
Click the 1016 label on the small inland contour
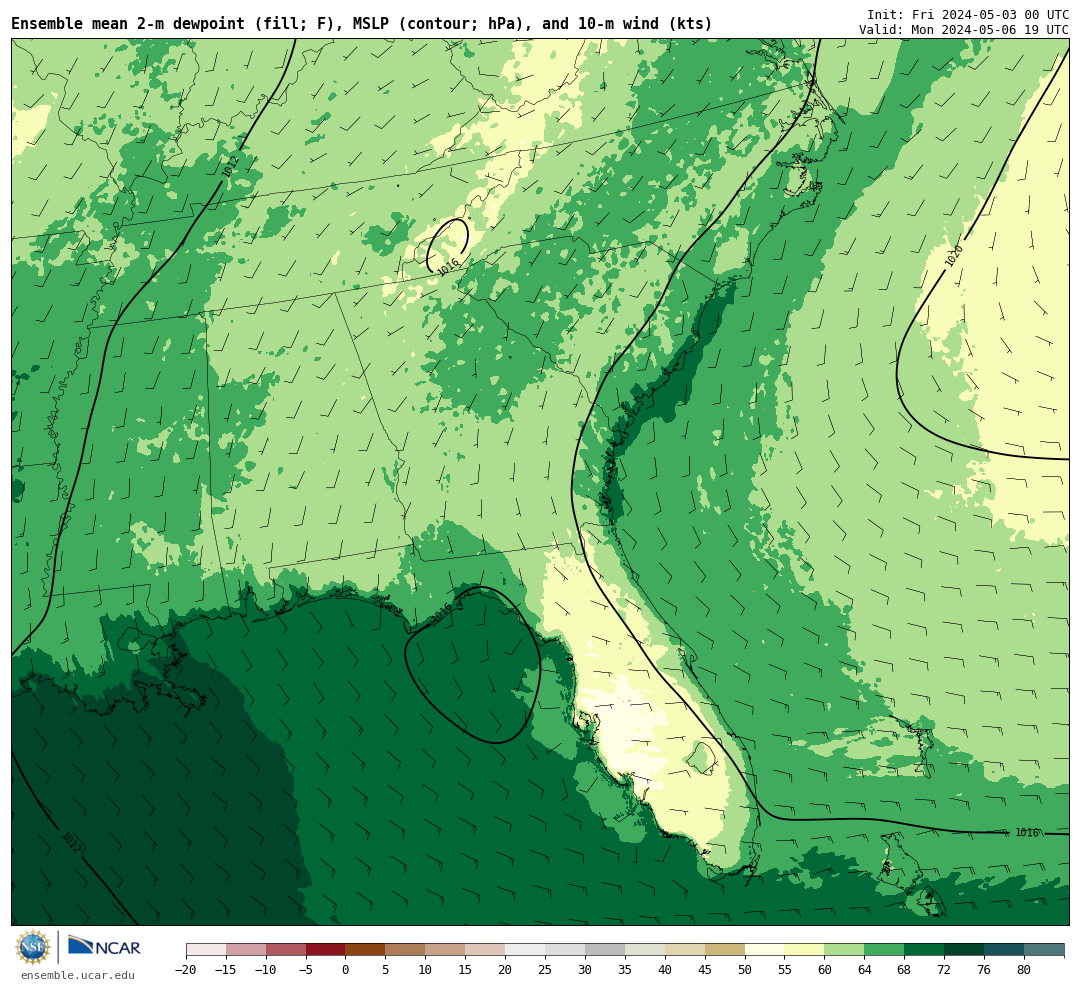[448, 267]
